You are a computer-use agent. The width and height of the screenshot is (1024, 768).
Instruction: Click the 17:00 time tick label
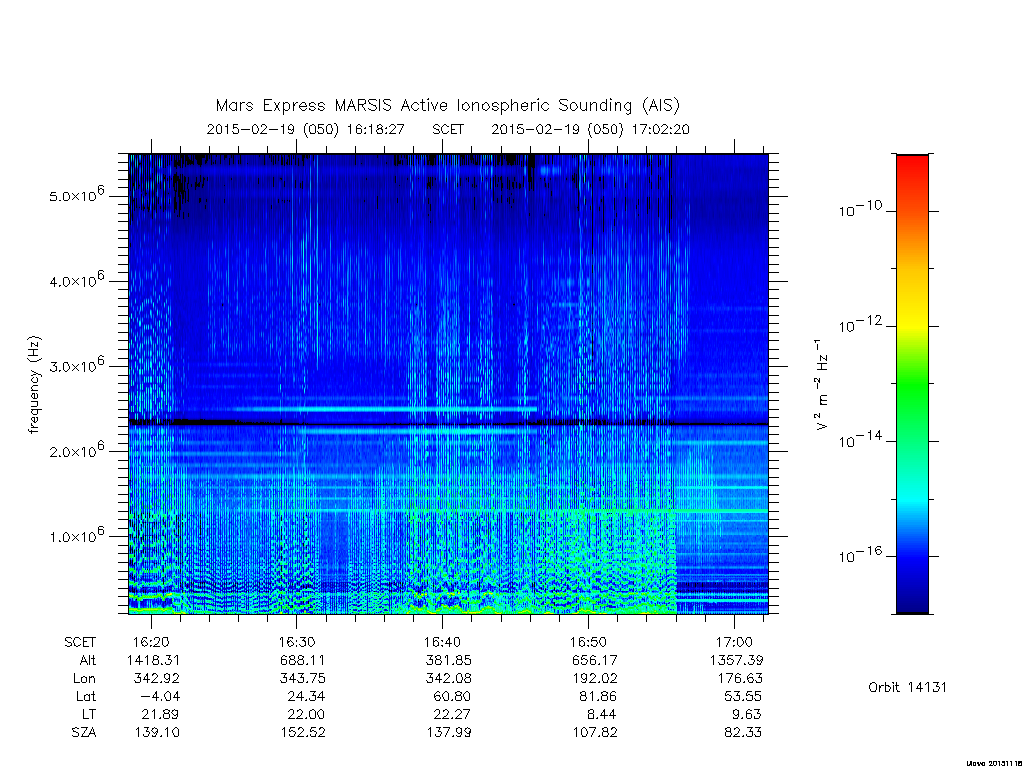coord(734,642)
